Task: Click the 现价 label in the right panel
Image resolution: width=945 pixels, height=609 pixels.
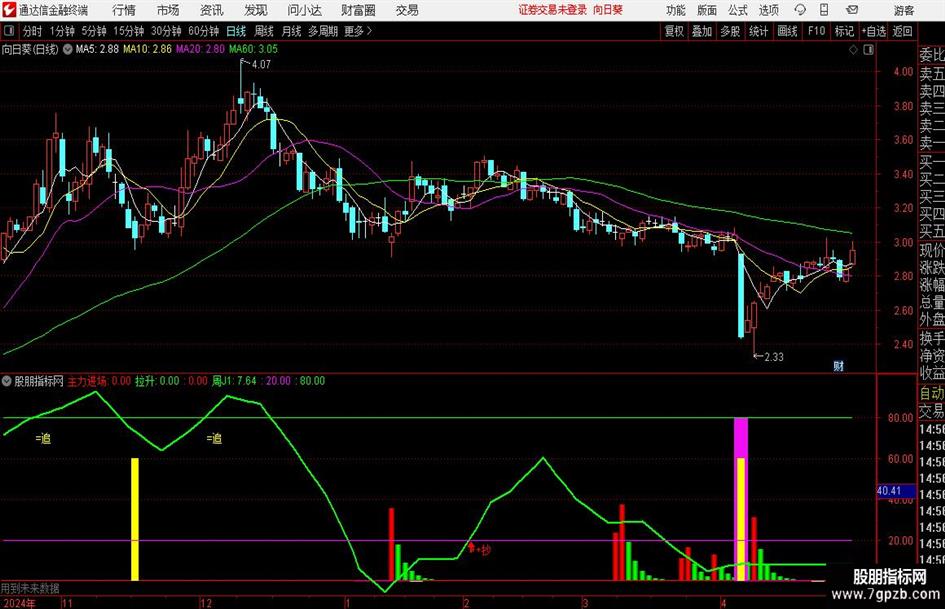Action: tap(932, 250)
